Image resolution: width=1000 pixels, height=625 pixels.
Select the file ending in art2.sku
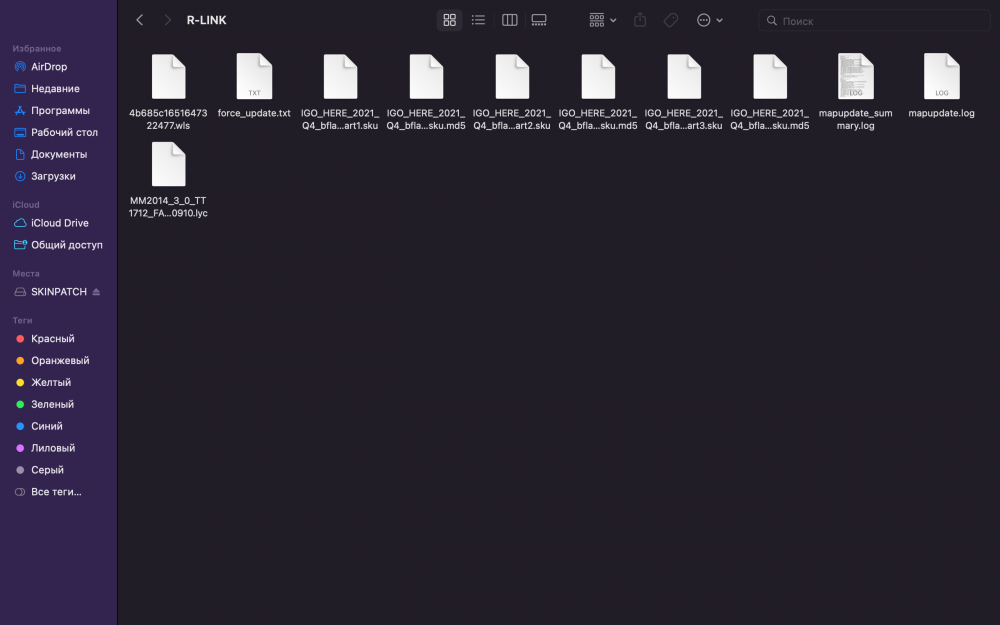(511, 92)
